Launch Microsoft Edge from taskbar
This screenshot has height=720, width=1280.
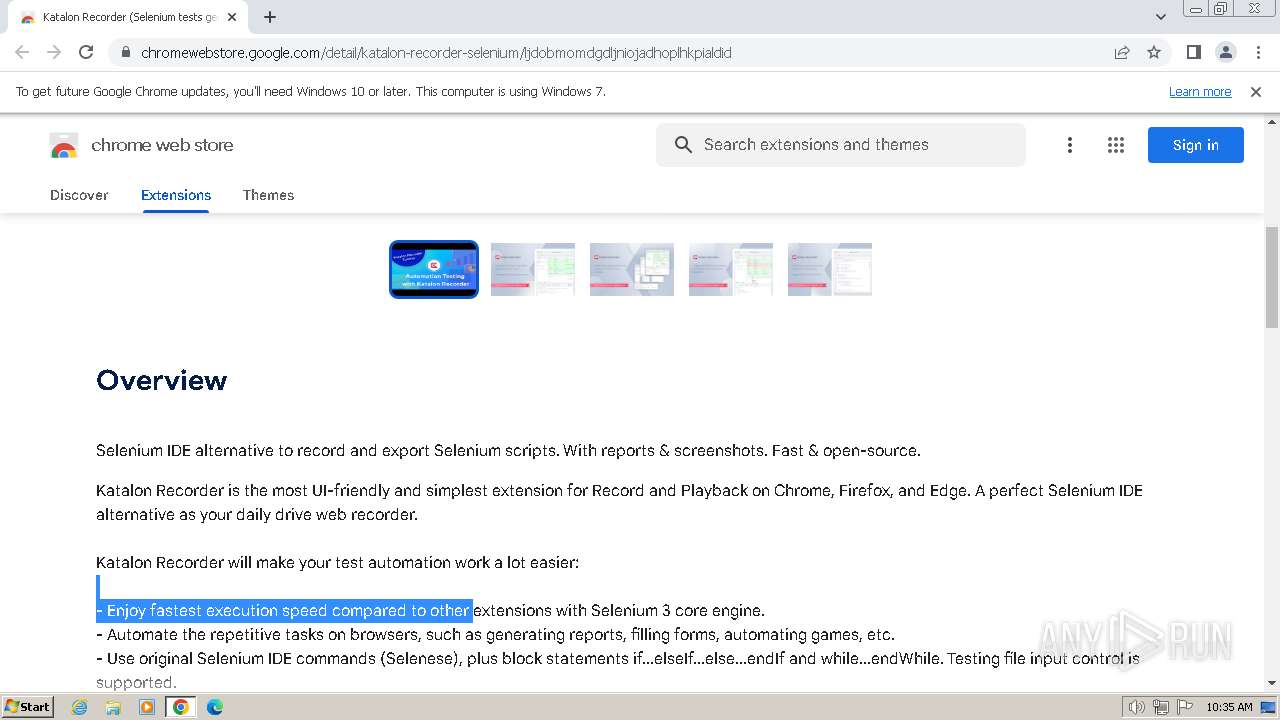click(215, 707)
